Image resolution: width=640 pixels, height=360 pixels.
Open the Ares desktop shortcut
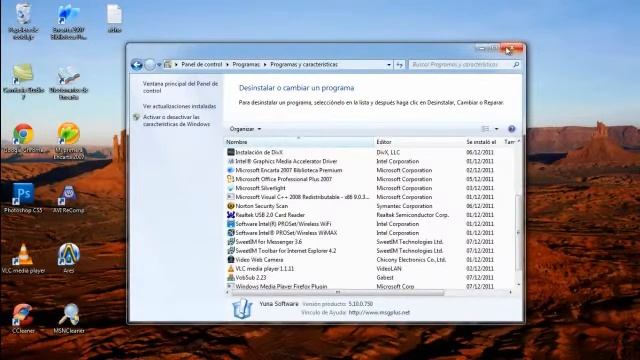click(x=69, y=258)
